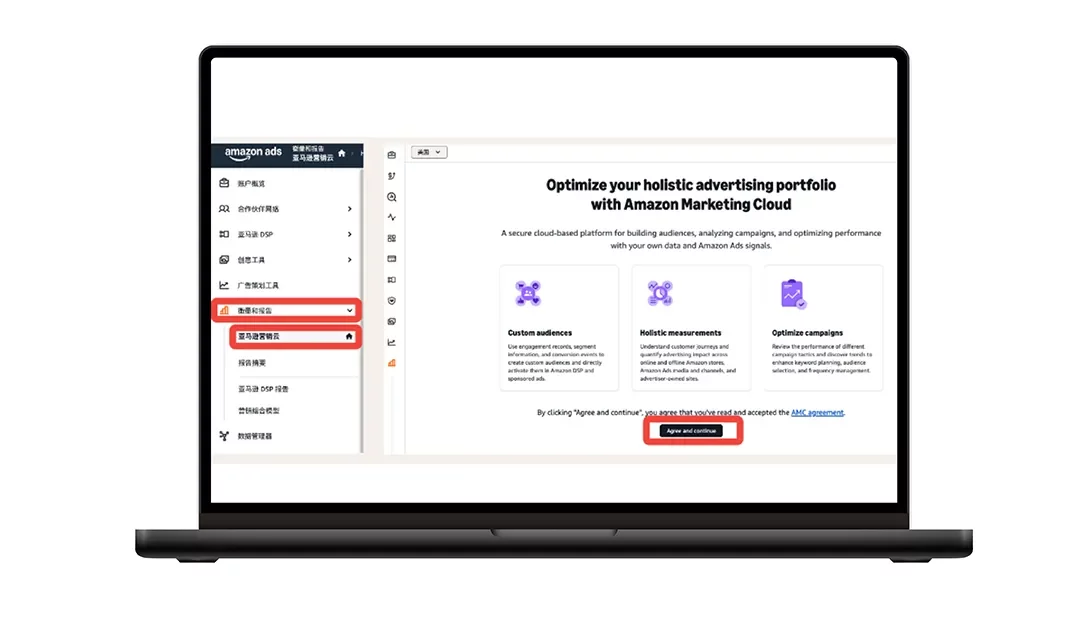Open the country dropdown above the page heading
The width and height of the screenshot is (1080, 623).
(x=429, y=152)
